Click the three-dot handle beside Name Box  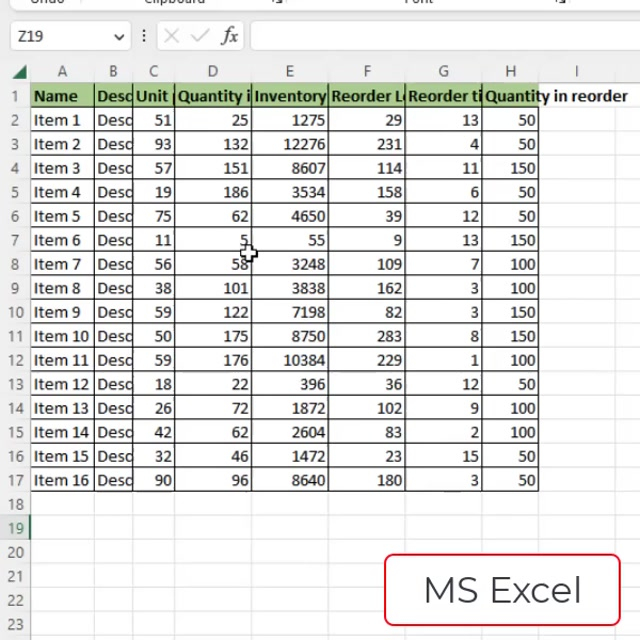point(144,37)
